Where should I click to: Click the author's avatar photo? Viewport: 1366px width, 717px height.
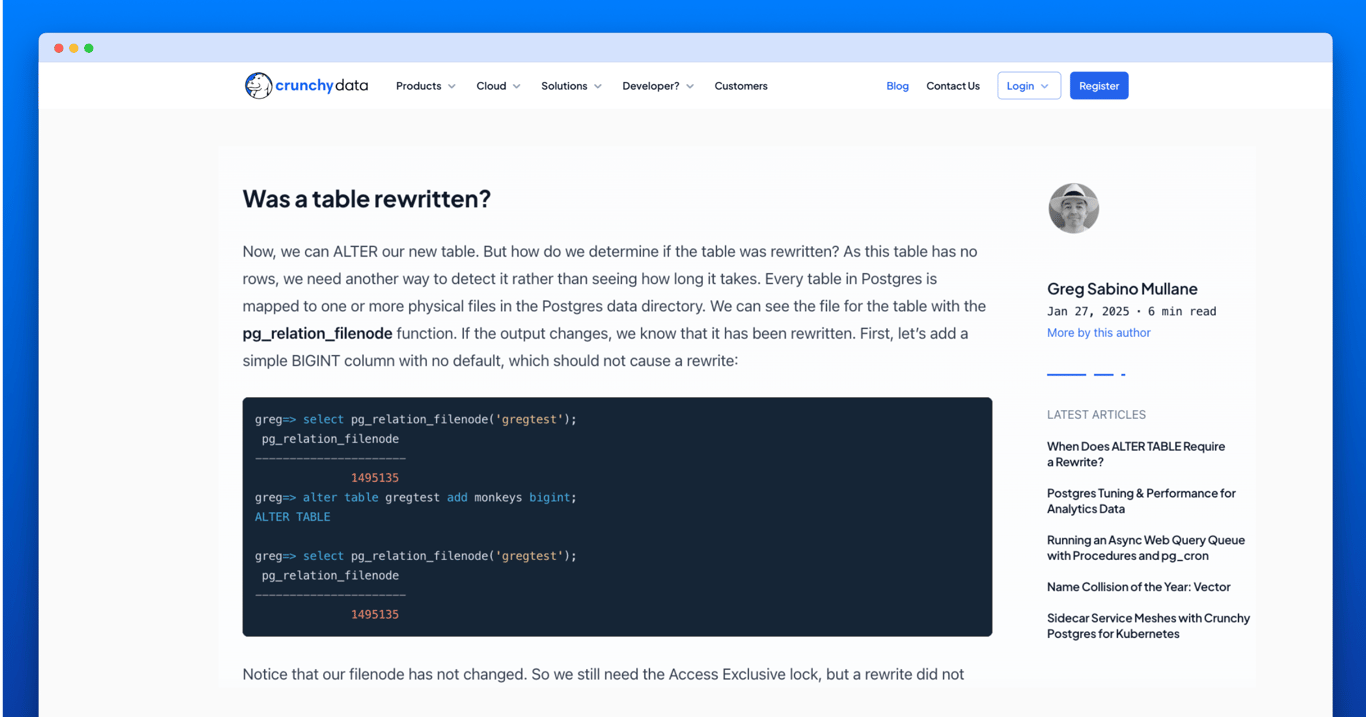(1073, 208)
